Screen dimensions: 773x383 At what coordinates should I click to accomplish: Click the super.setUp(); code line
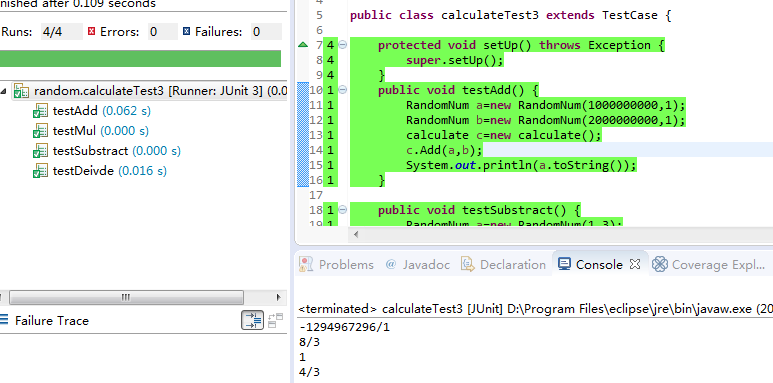click(455, 60)
